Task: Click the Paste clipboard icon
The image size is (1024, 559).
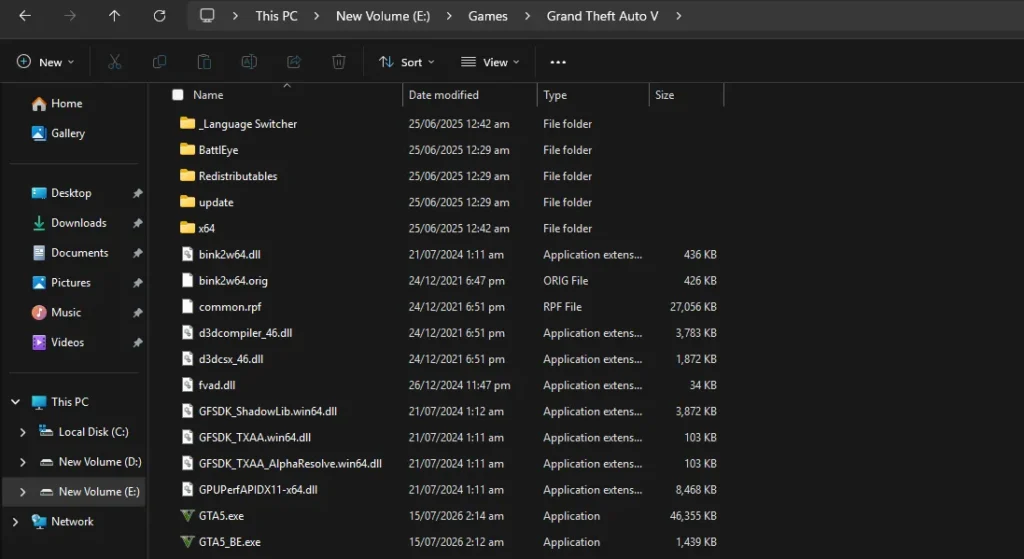Action: click(x=204, y=62)
